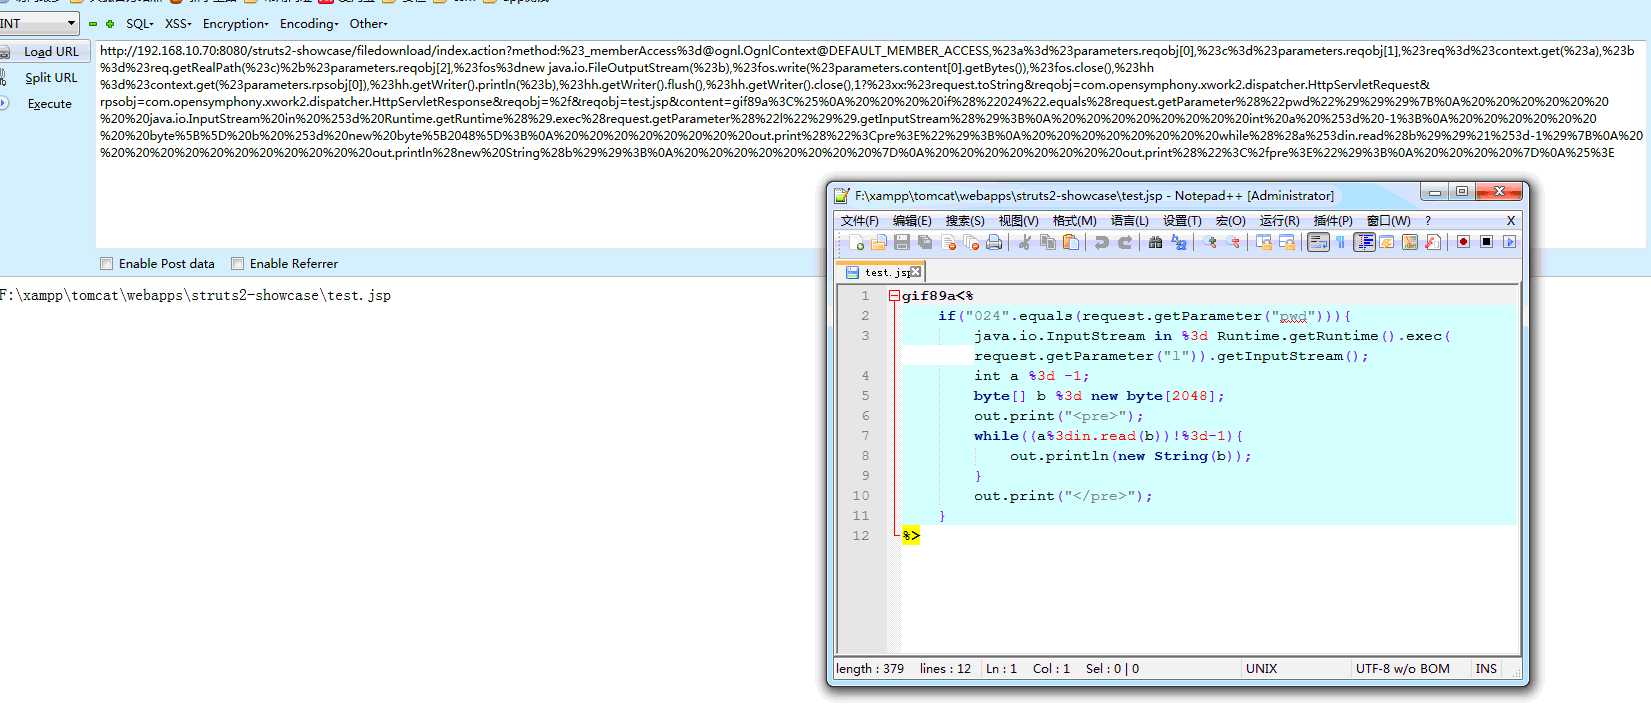Open the 设置(T) menu in Notepad++
The height and width of the screenshot is (709, 1651).
click(1182, 221)
